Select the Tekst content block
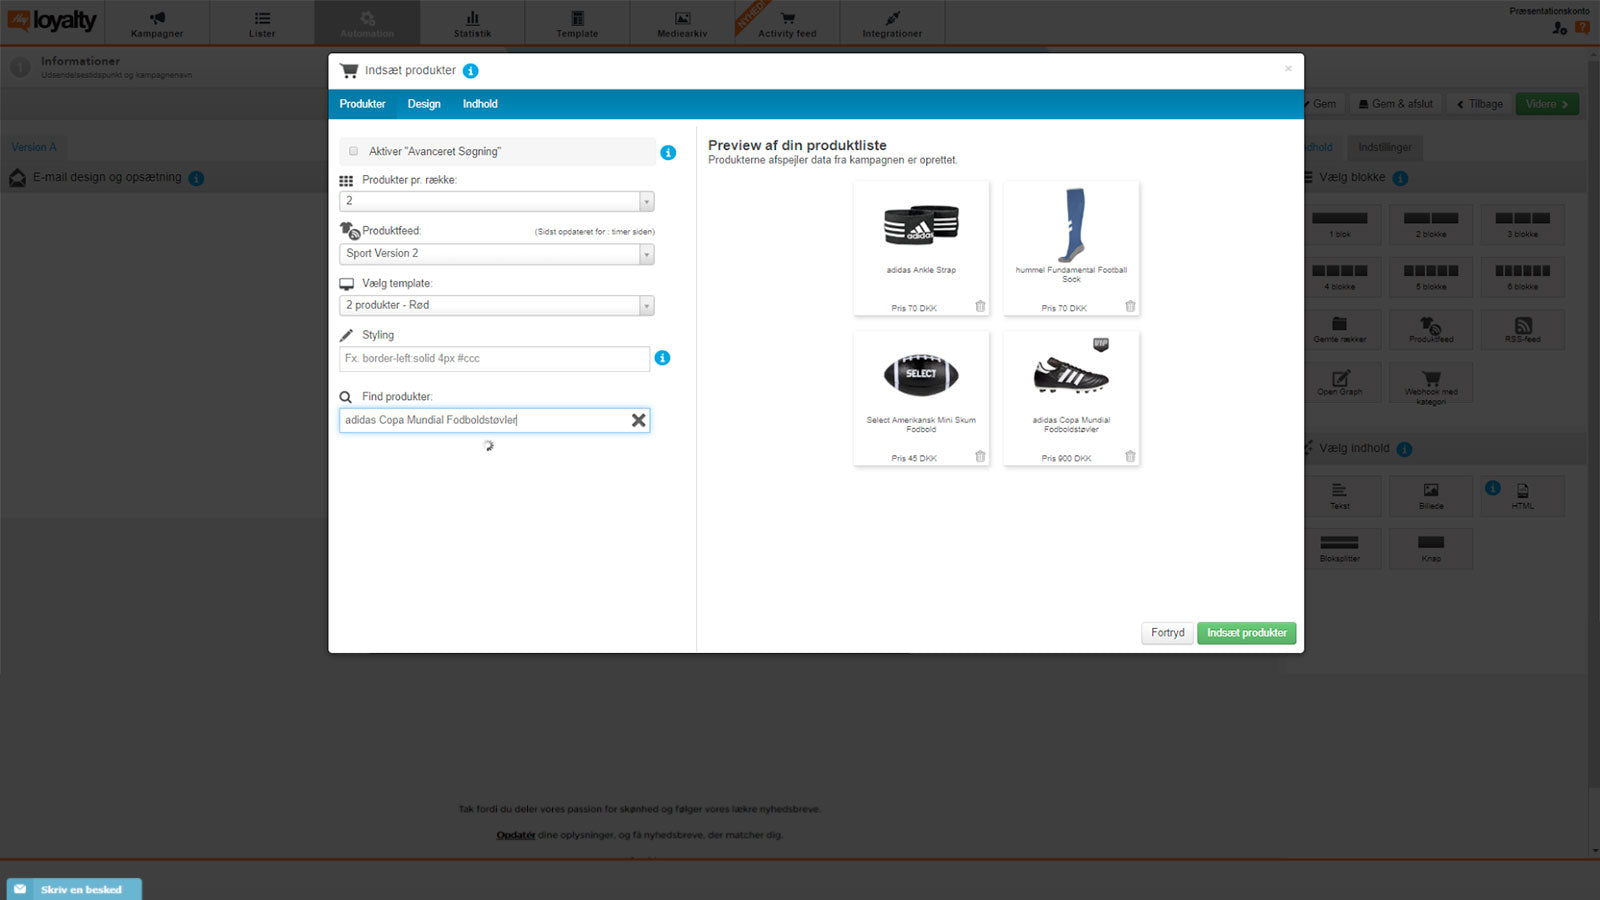 (x=1340, y=496)
